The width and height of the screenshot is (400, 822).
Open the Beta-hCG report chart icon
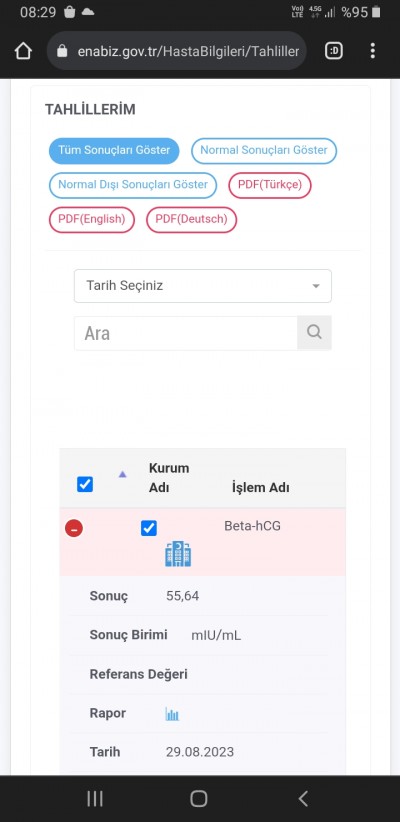pyautogui.click(x=172, y=713)
